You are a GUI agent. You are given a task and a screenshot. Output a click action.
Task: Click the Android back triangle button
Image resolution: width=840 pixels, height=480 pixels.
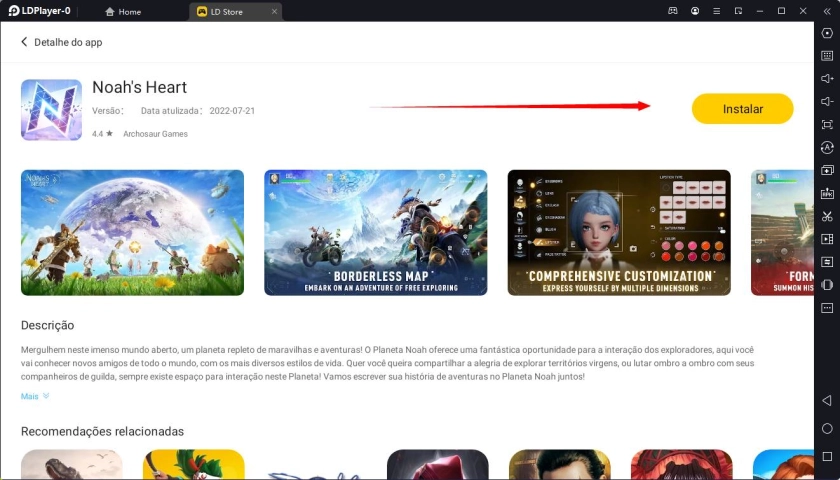click(827, 401)
